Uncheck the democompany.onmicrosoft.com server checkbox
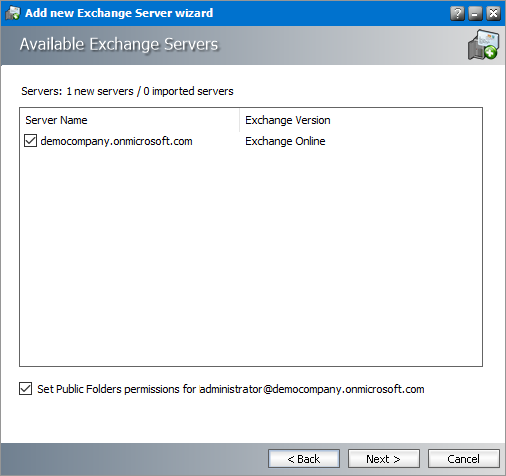 [x=30, y=141]
